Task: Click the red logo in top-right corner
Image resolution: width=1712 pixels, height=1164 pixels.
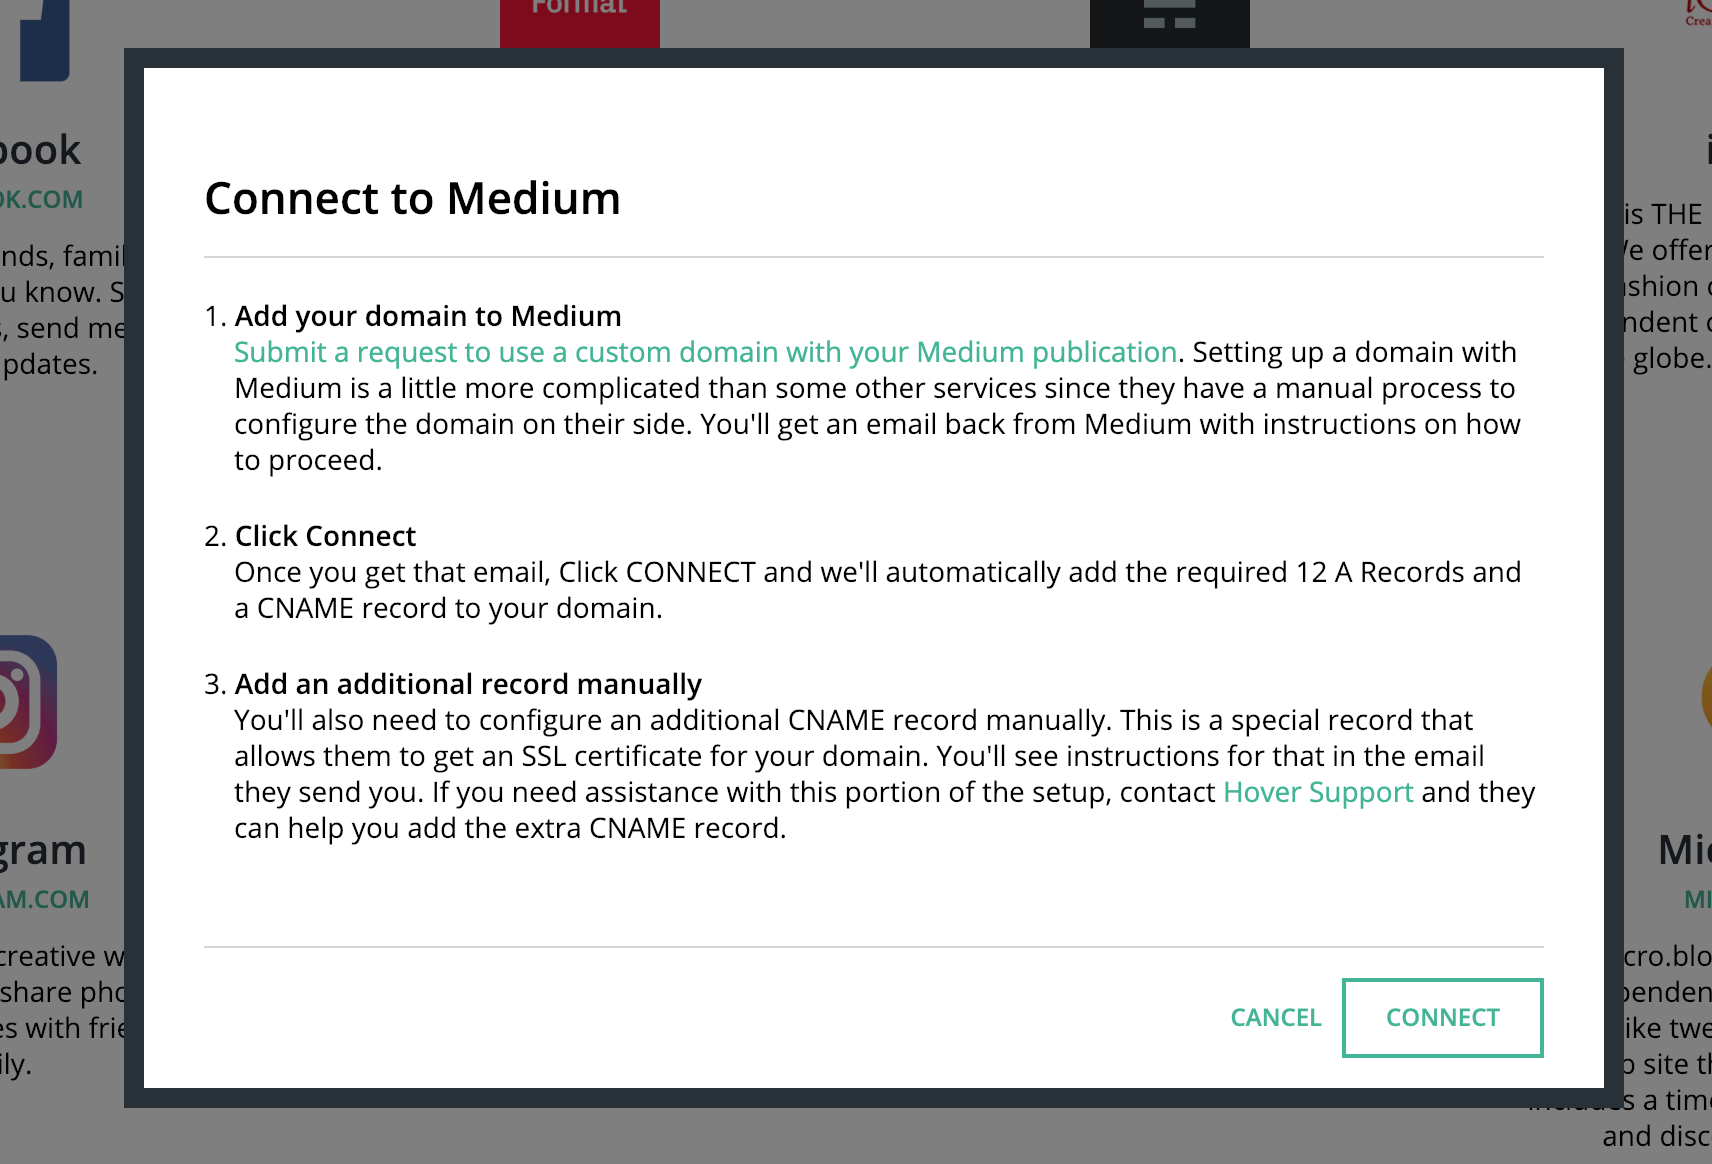Action: tap(1698, 12)
